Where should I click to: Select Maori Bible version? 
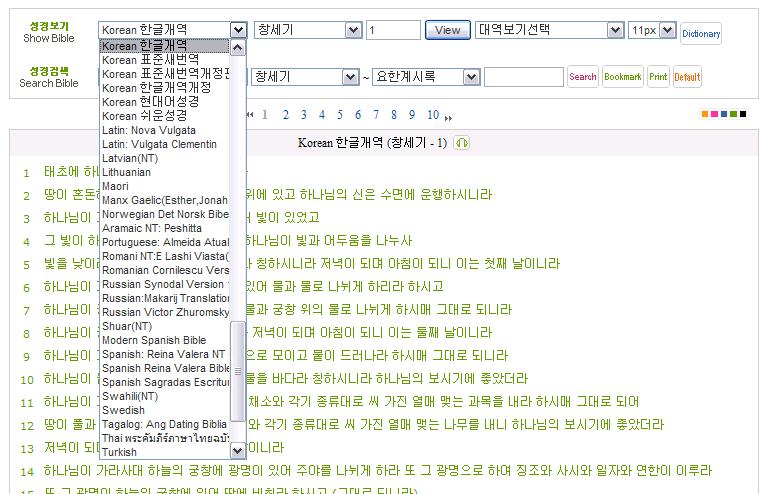pyautogui.click(x=115, y=186)
